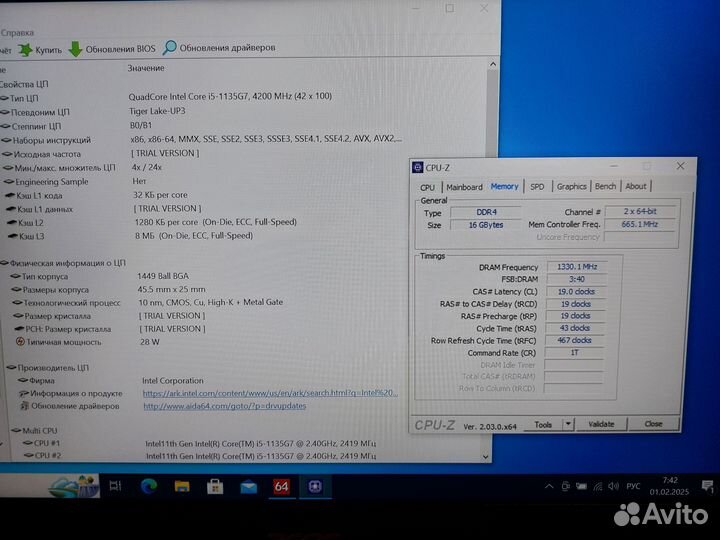Viewport: 720px width, 540px height.
Task: Select the Memory tab in CPU-Z
Action: tap(504, 186)
